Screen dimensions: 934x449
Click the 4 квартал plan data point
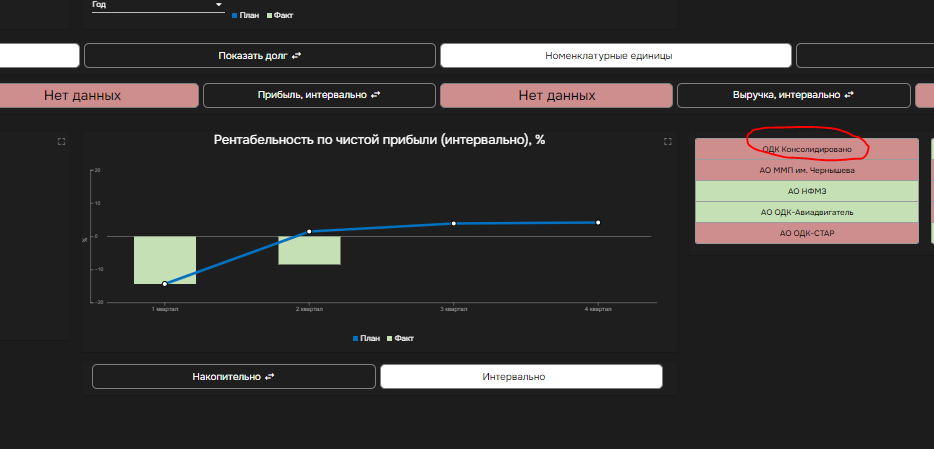[x=598, y=222]
